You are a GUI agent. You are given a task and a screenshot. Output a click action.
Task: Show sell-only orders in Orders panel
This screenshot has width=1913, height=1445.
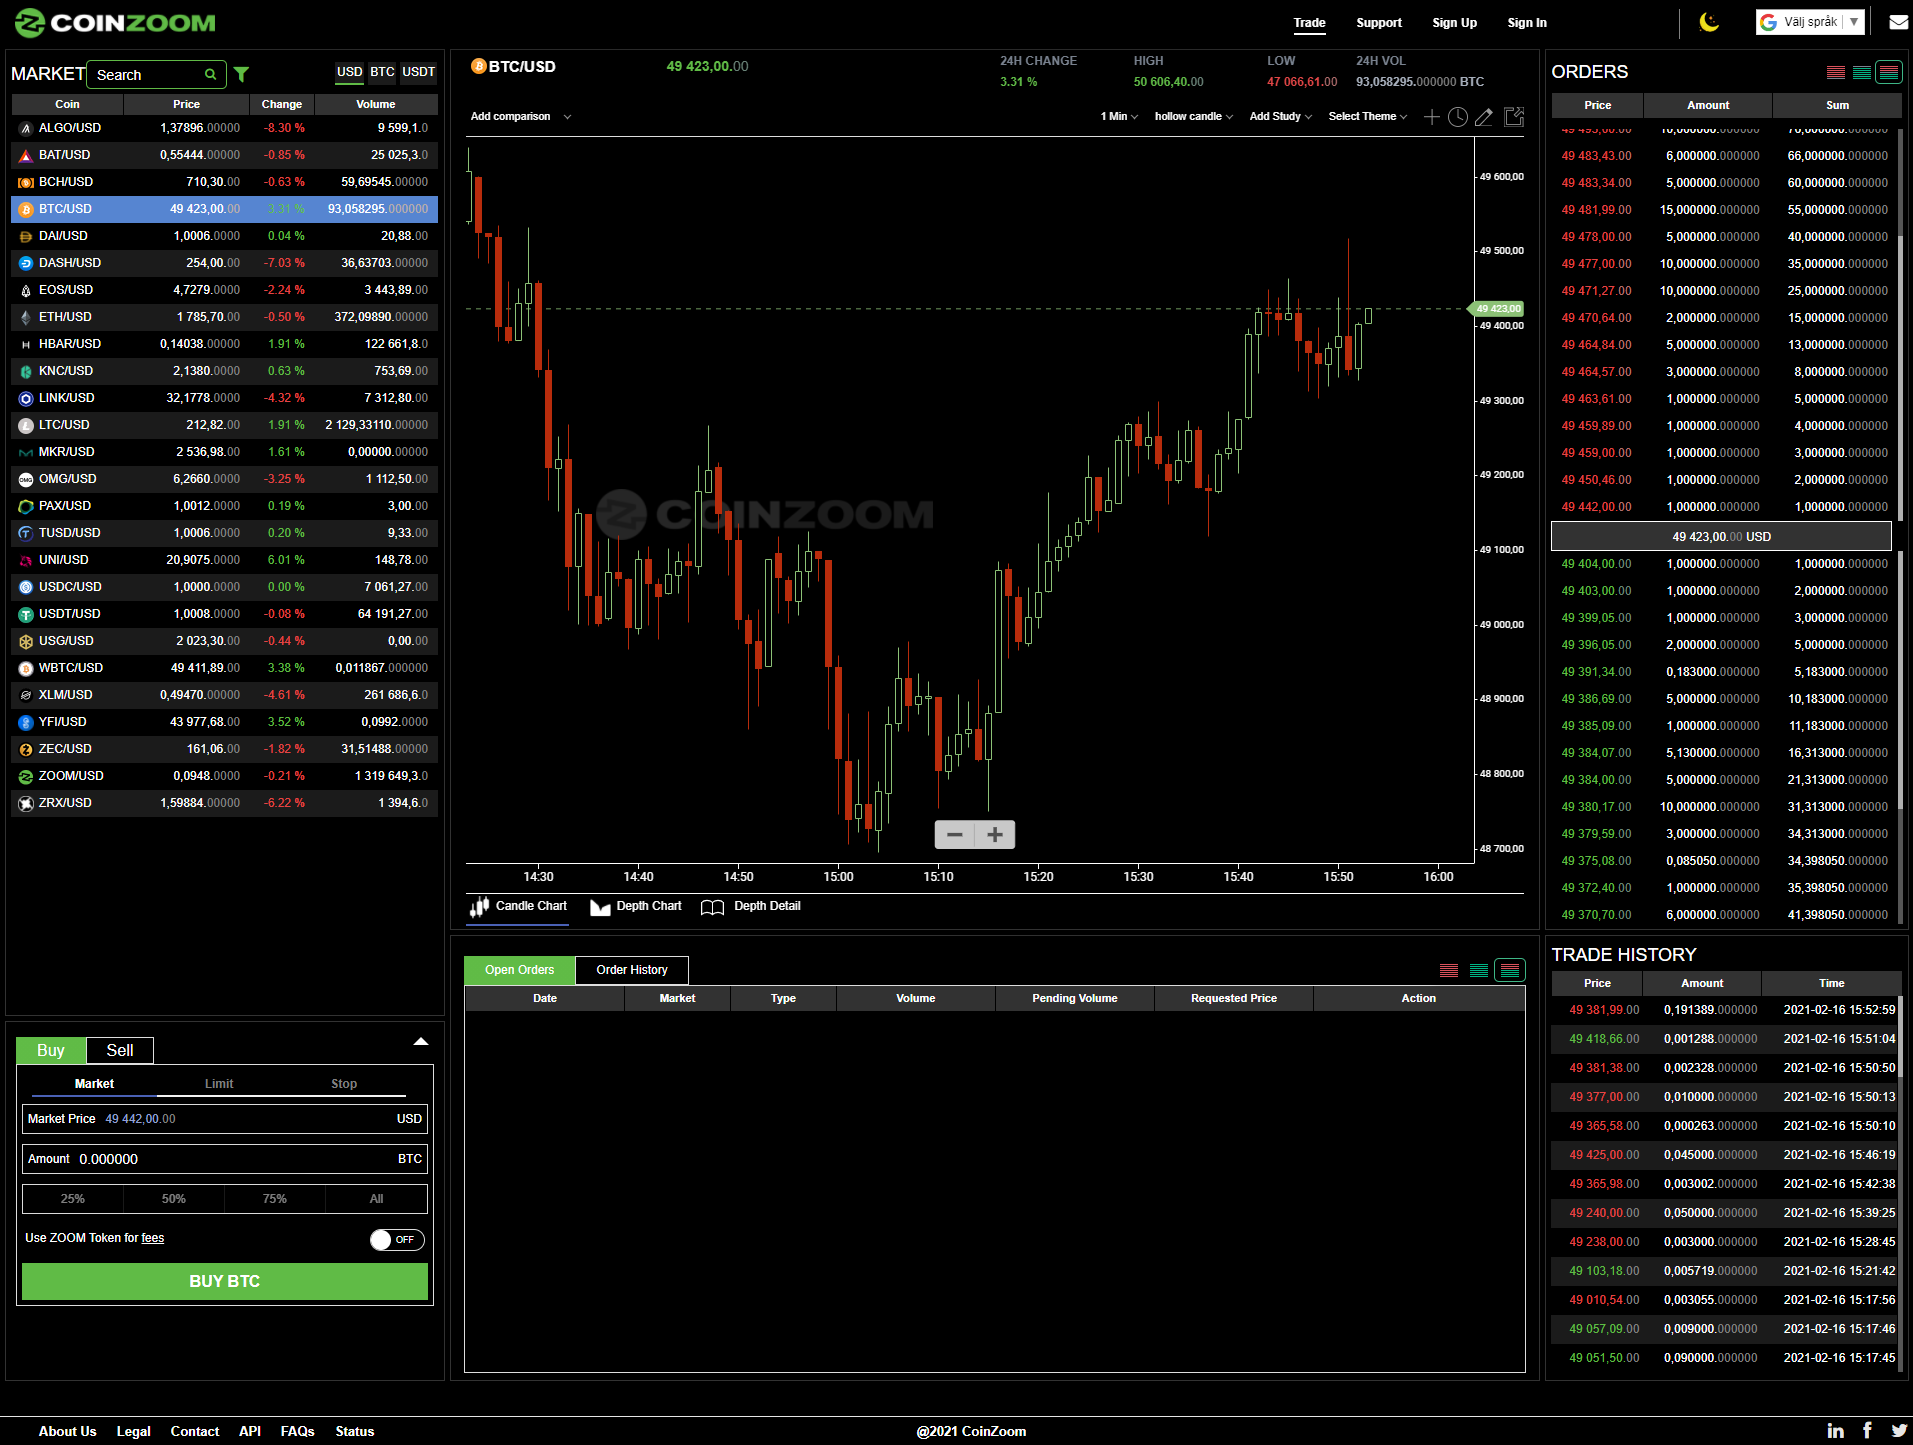[x=1835, y=72]
